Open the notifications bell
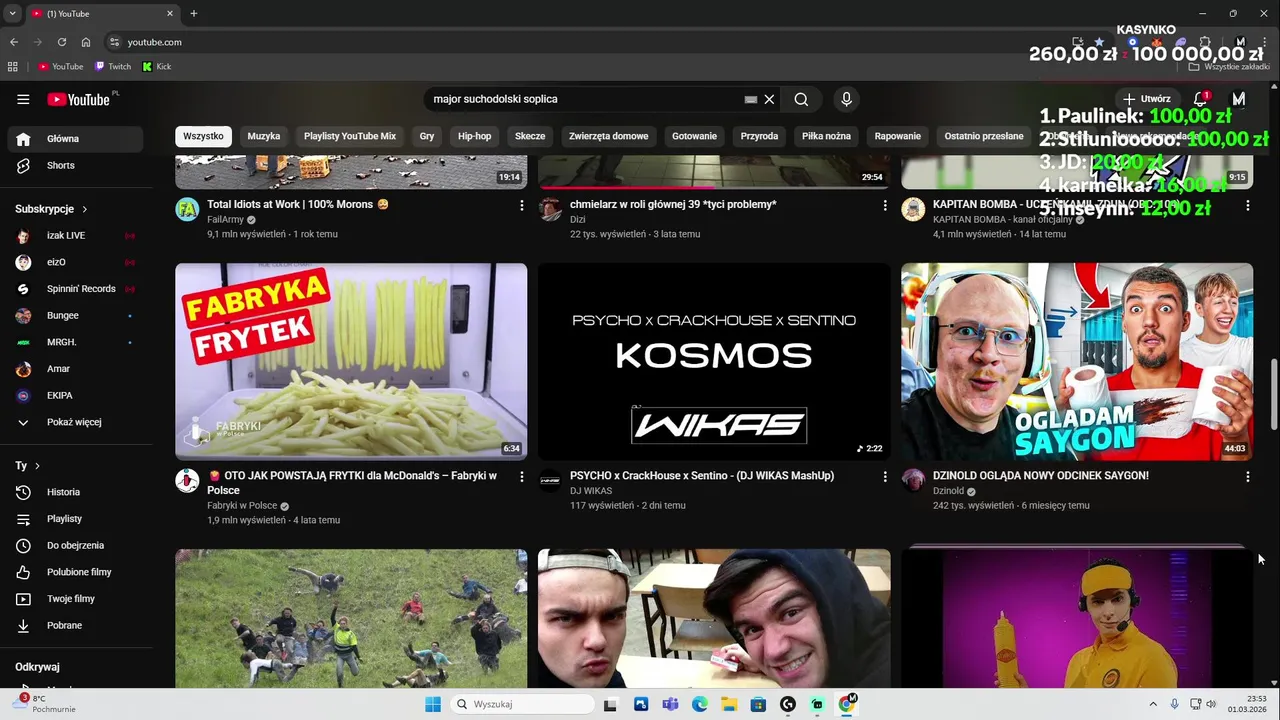This screenshot has width=1280, height=720. pos(1201,99)
